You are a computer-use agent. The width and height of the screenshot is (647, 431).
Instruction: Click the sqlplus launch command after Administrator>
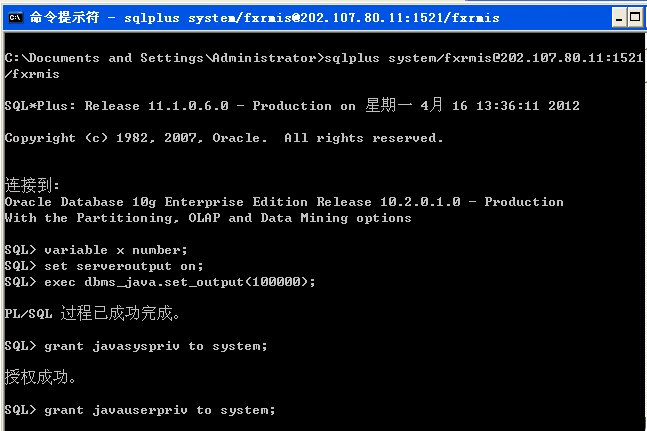484,58
